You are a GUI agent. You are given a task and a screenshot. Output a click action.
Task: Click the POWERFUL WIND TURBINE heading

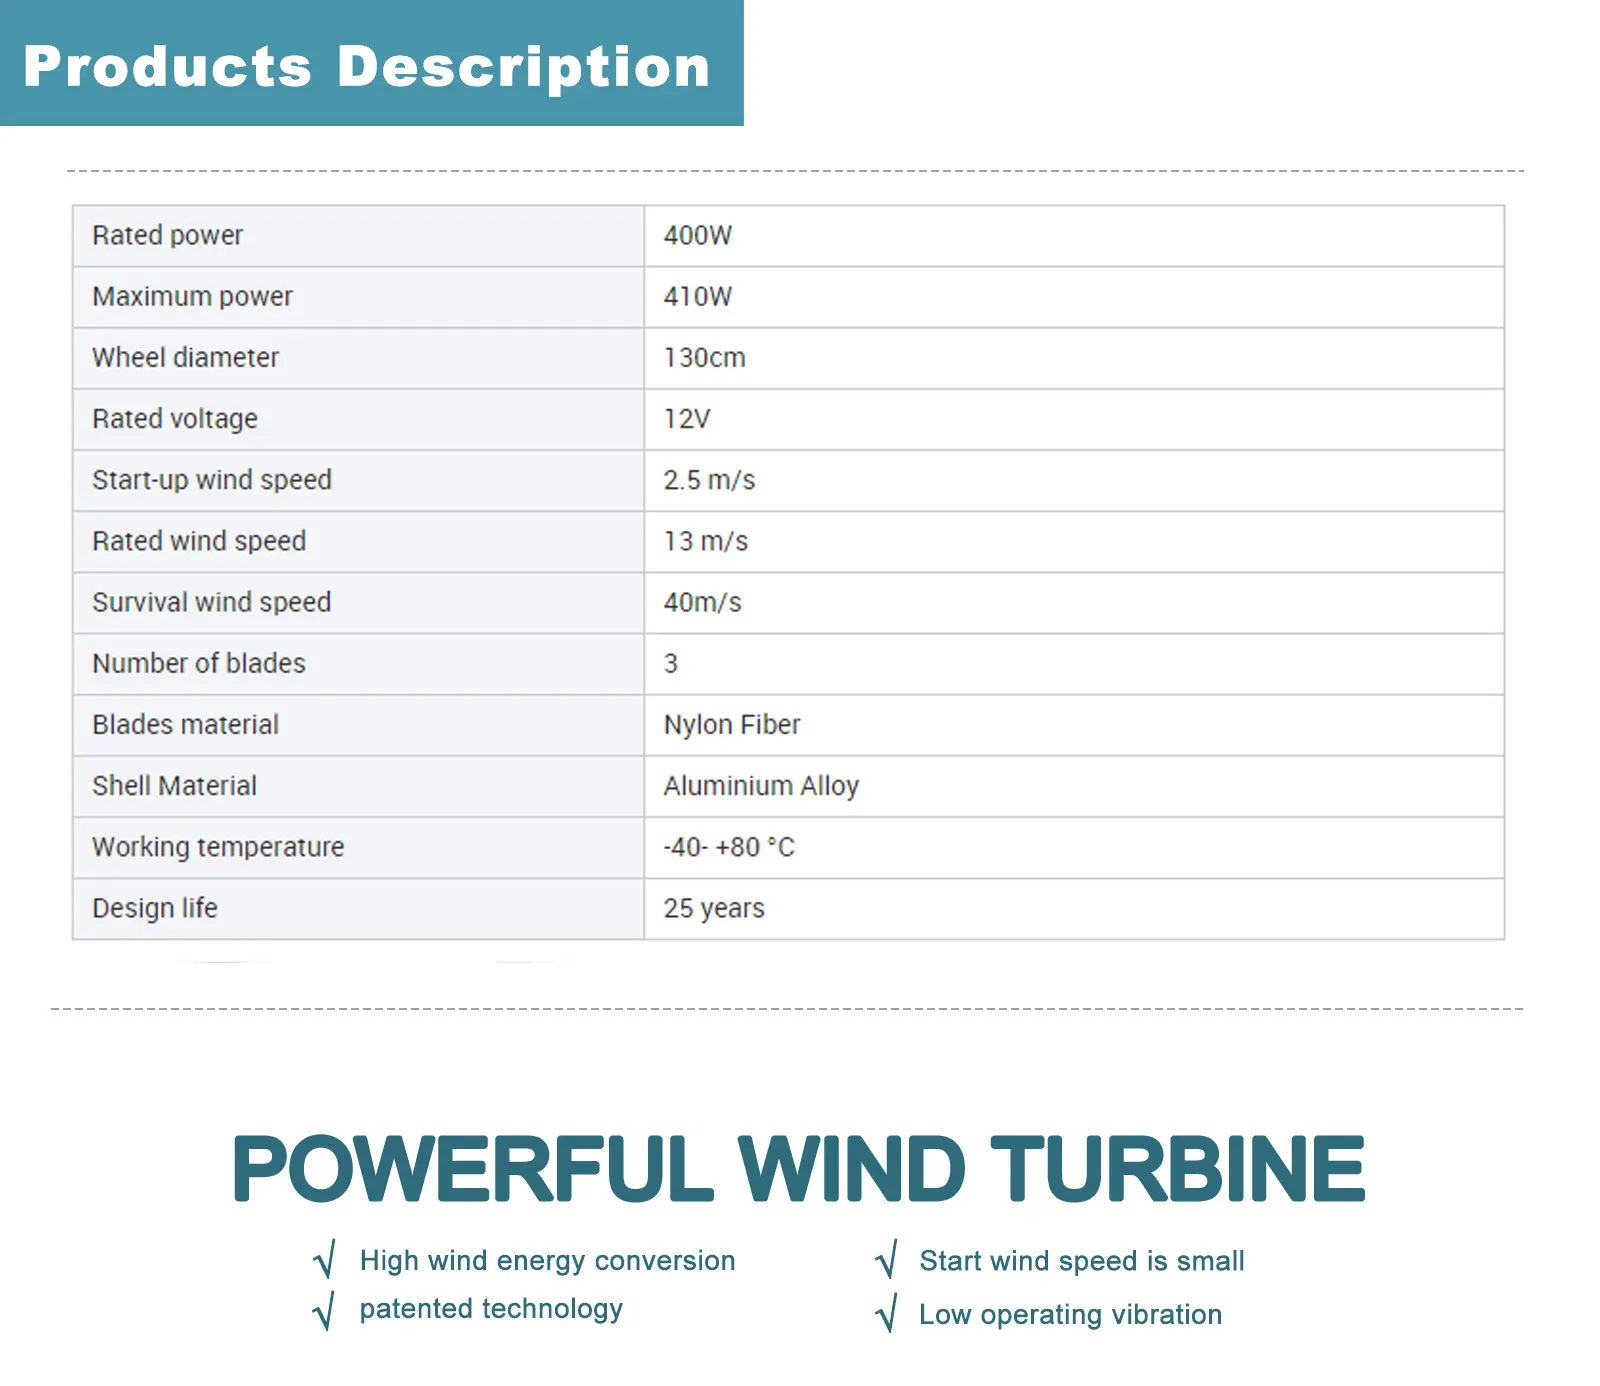click(798, 1168)
